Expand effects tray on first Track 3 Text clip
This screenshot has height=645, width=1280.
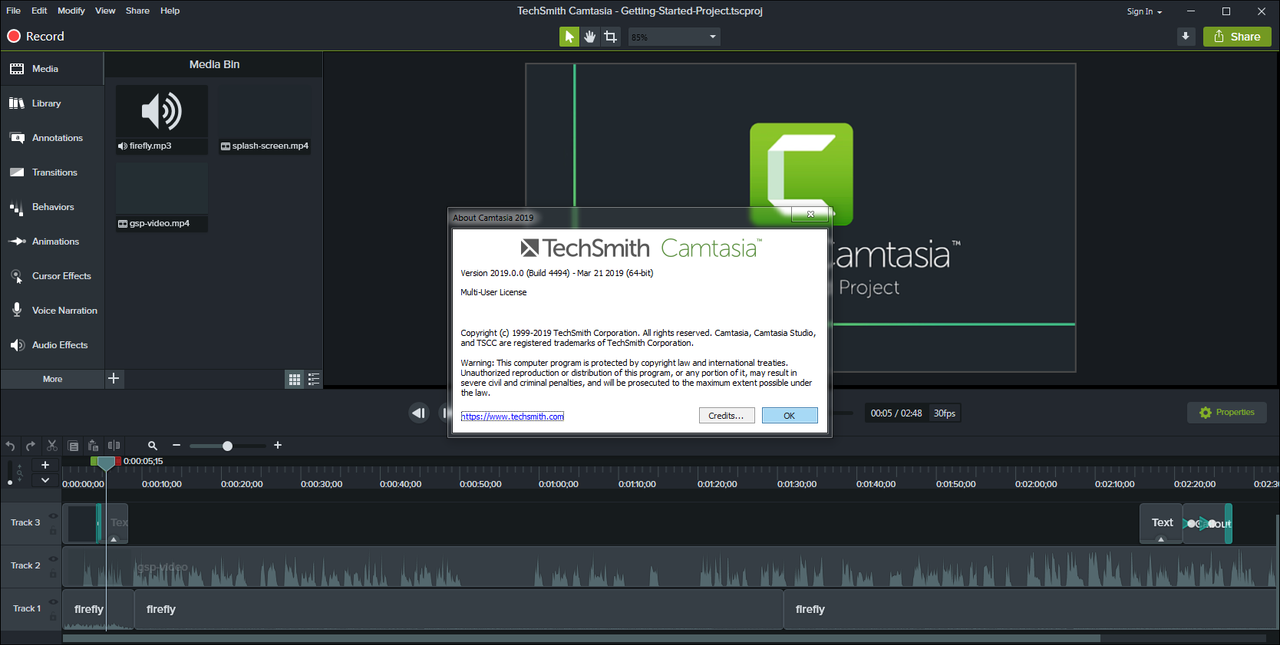coord(114,539)
